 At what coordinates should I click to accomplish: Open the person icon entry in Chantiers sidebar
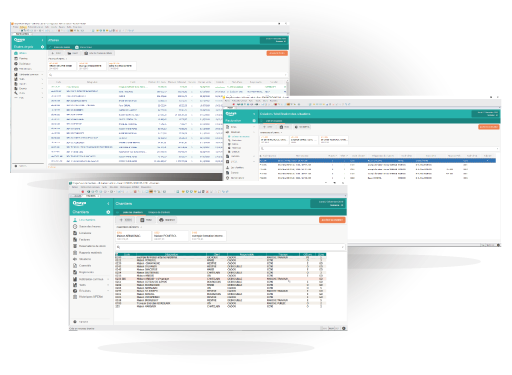(x=75, y=220)
